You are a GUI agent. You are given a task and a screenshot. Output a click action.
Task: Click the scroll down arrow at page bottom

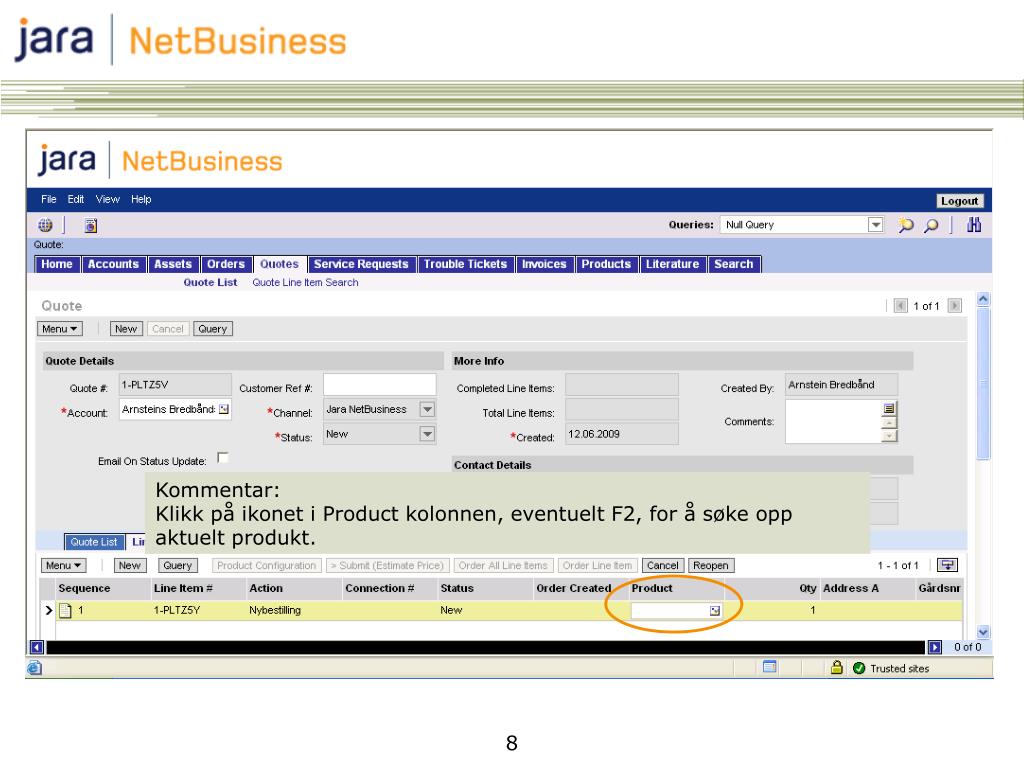pos(983,632)
